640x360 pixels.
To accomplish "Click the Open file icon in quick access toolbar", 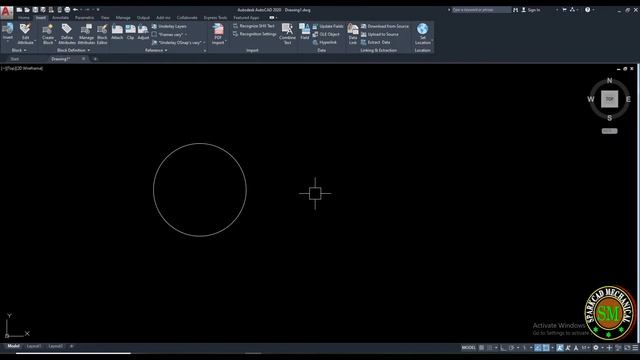I will [27, 10].
